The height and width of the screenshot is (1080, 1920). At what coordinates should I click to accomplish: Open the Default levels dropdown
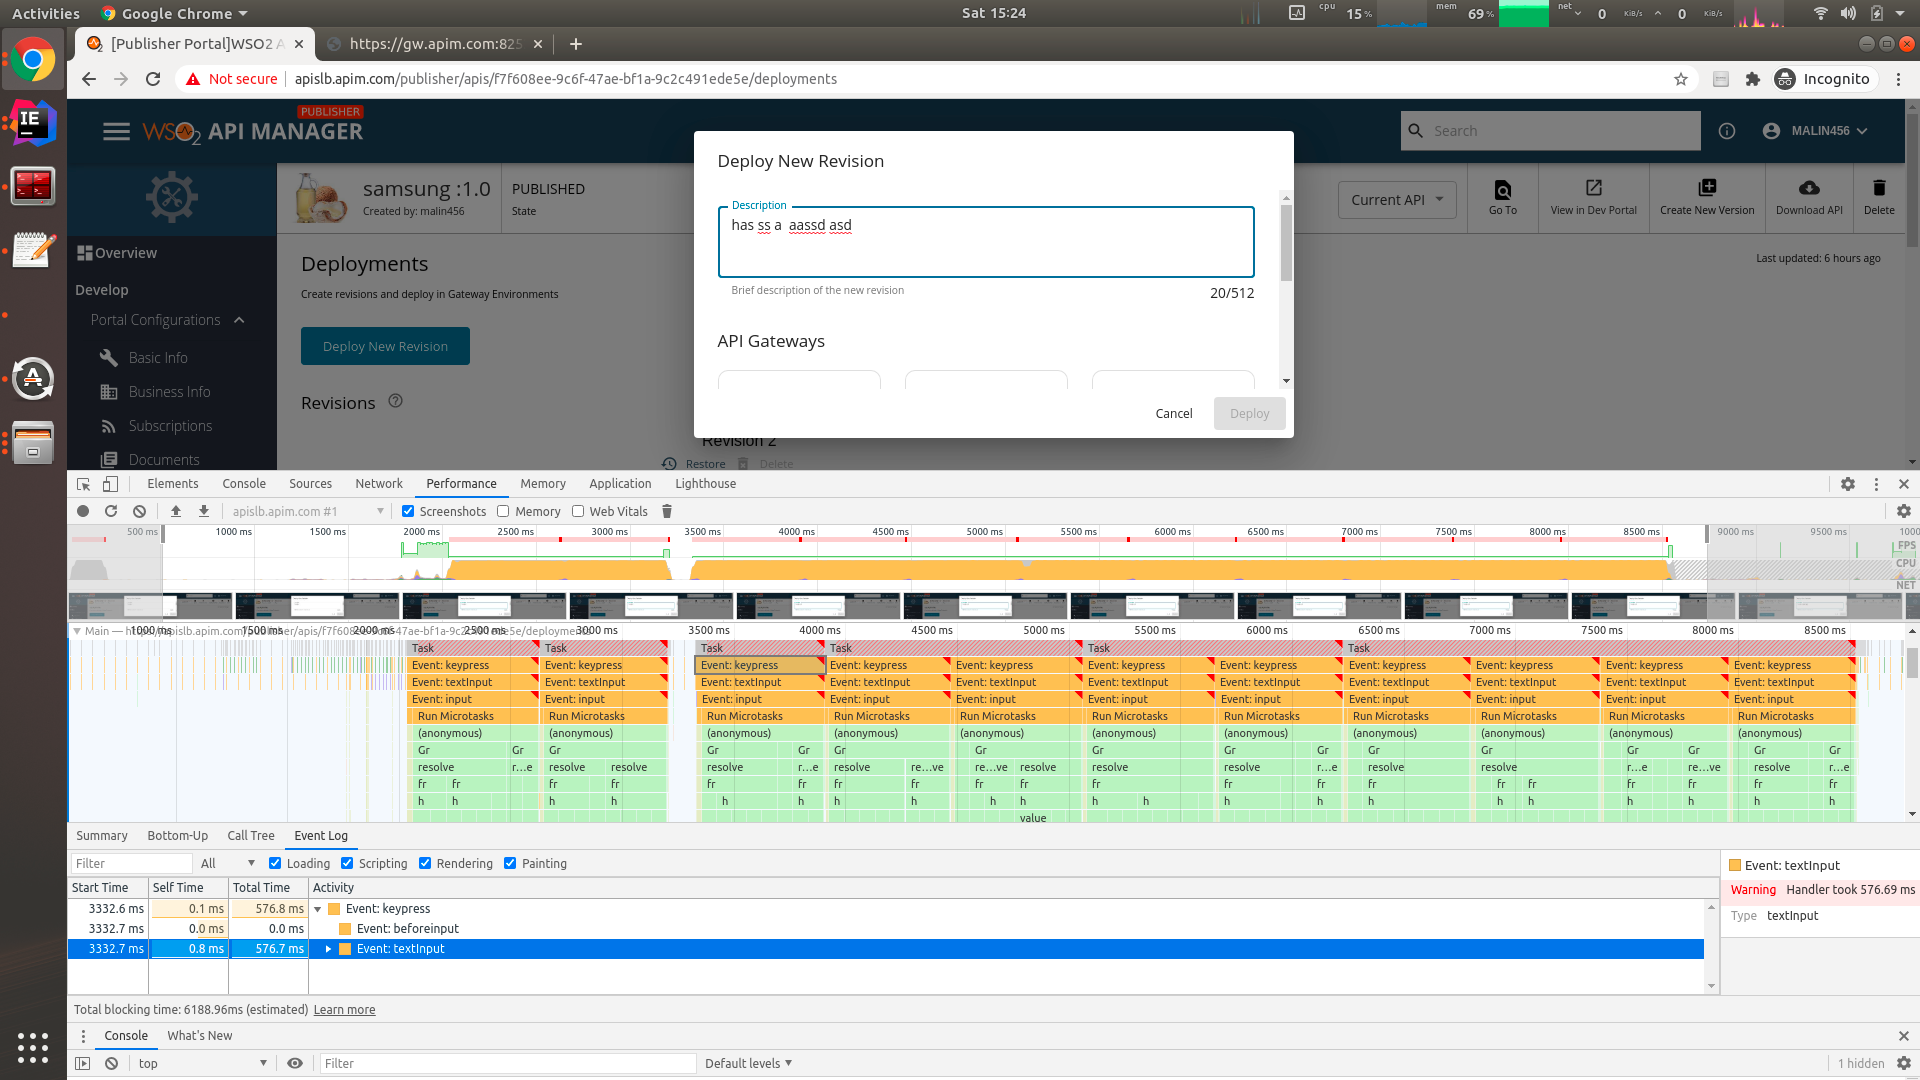coord(748,1063)
